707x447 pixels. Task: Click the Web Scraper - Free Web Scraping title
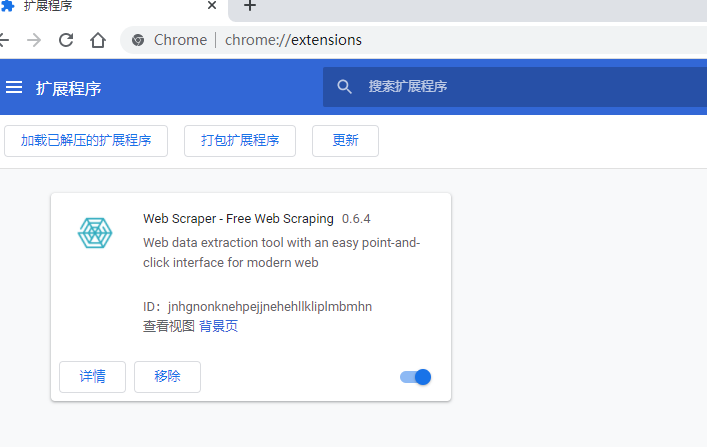coord(238,218)
